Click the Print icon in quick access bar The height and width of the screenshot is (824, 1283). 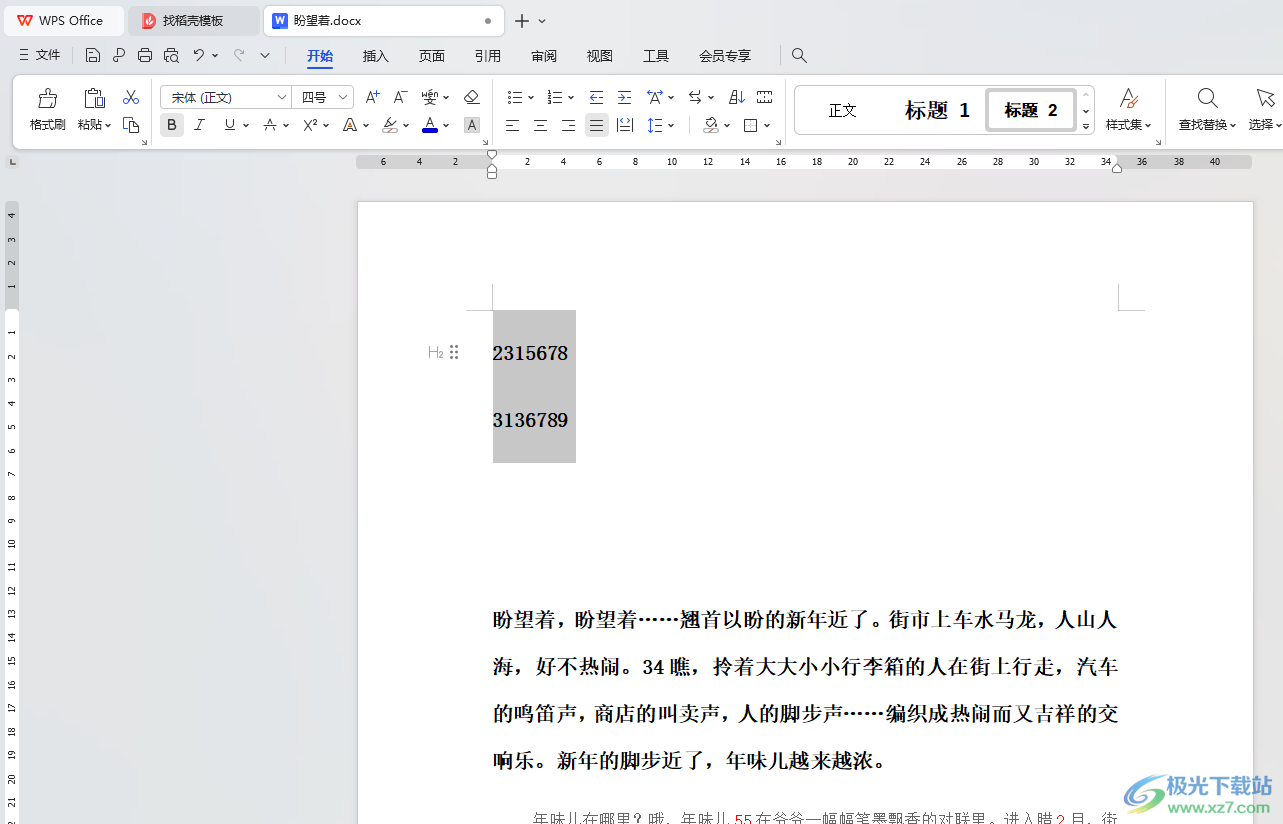tap(145, 56)
